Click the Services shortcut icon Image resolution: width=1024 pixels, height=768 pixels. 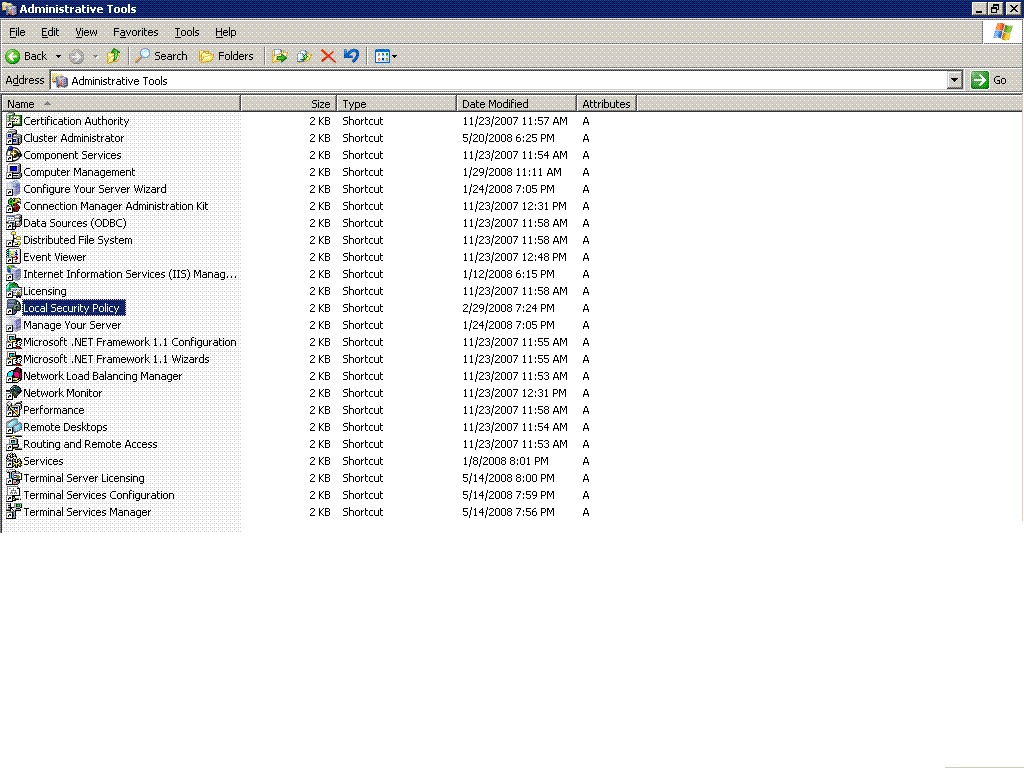14,460
